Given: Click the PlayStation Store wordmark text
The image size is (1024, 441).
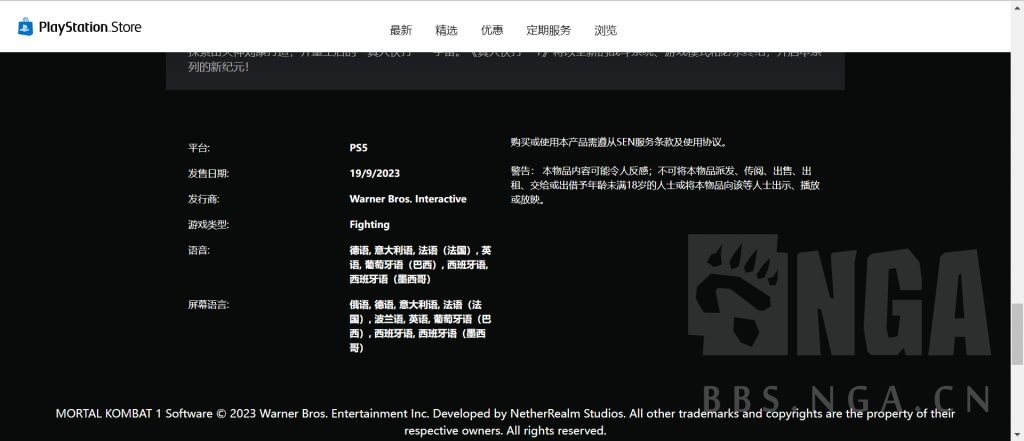Looking at the screenshot, I should click(90, 28).
